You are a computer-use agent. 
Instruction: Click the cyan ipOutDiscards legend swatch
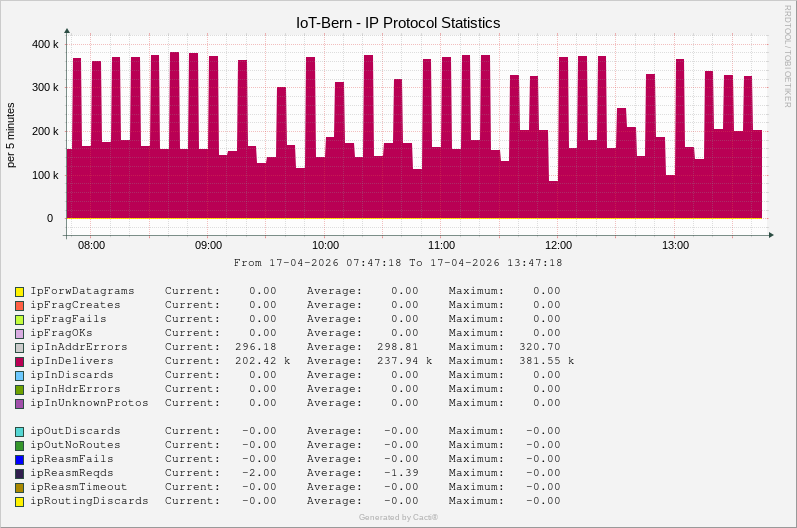click(x=19, y=431)
